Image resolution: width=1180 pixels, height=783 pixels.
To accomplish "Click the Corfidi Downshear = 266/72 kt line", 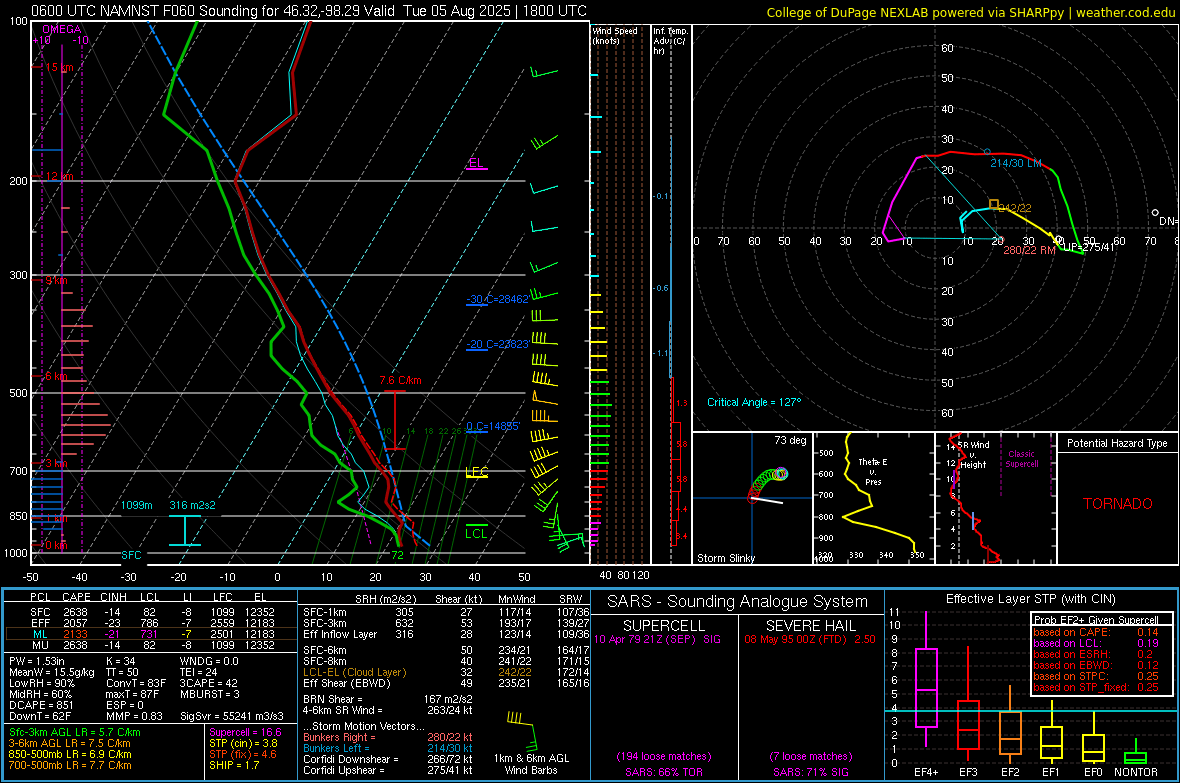I will (x=388, y=759).
